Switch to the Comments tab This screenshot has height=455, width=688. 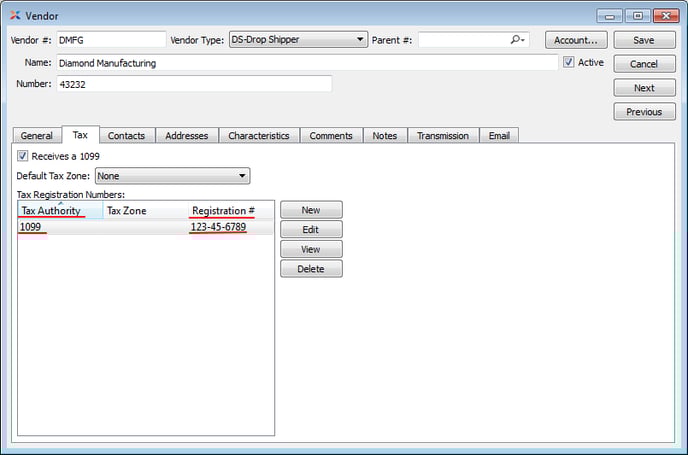pyautogui.click(x=331, y=136)
